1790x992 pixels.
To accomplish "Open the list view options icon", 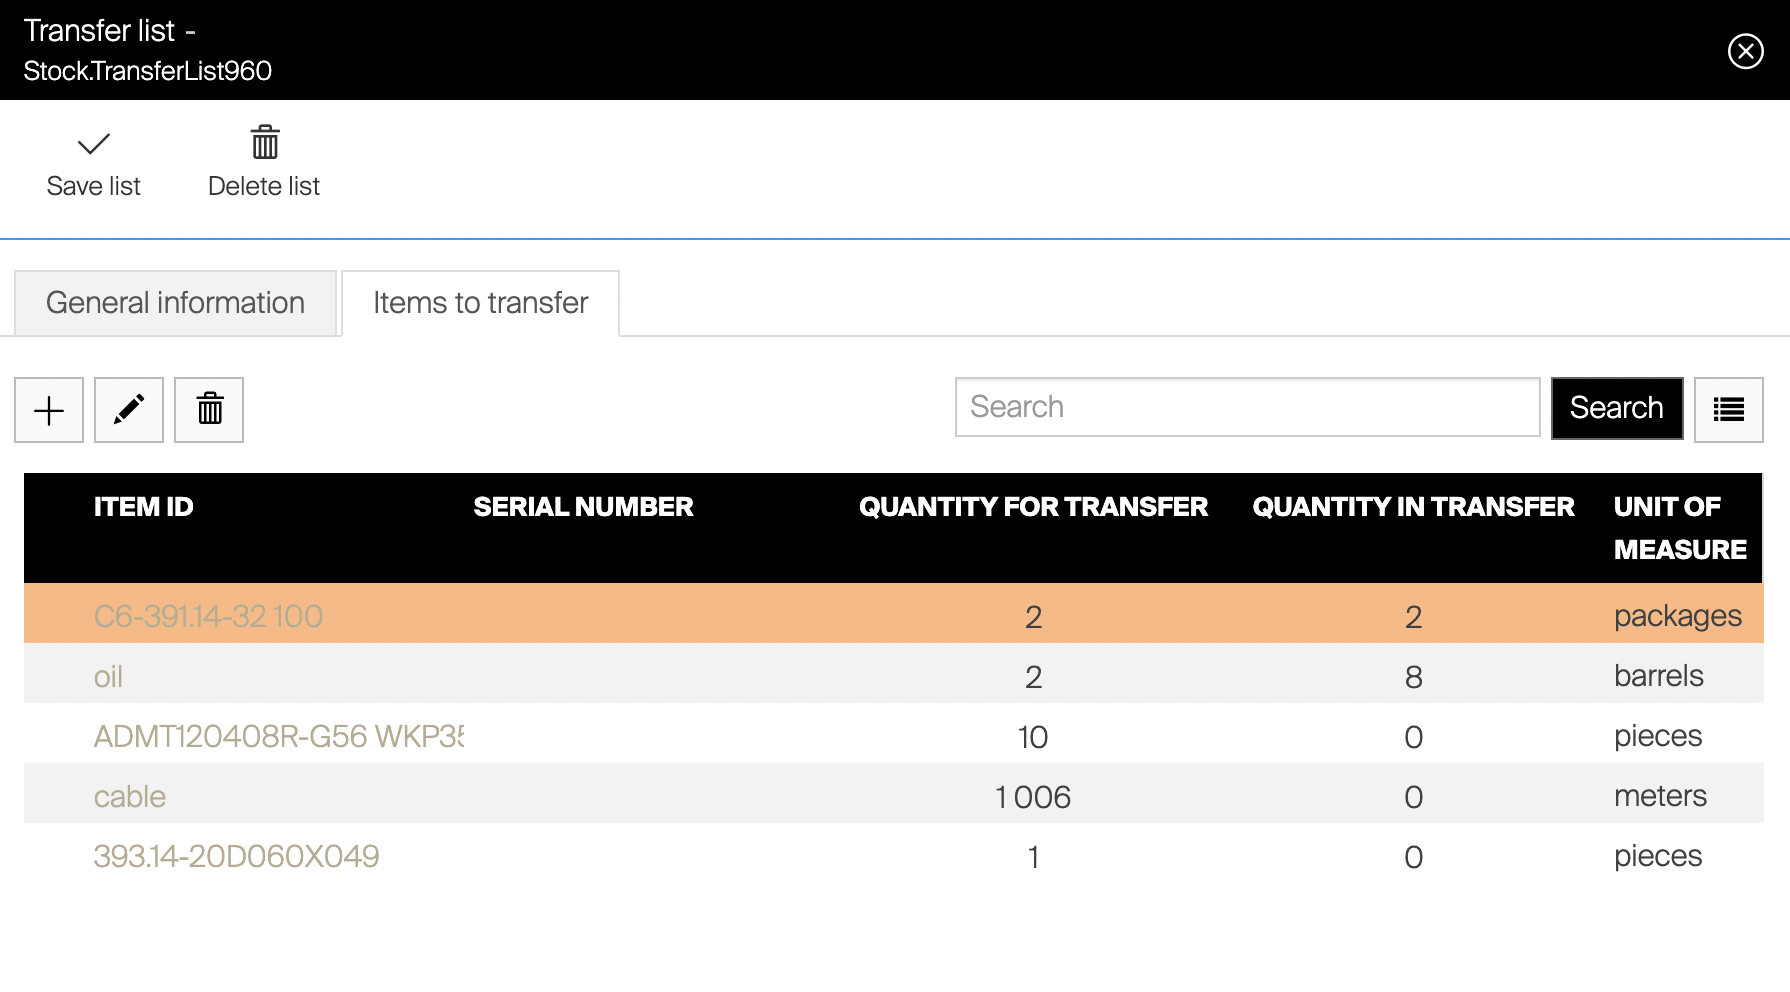I will point(1728,410).
